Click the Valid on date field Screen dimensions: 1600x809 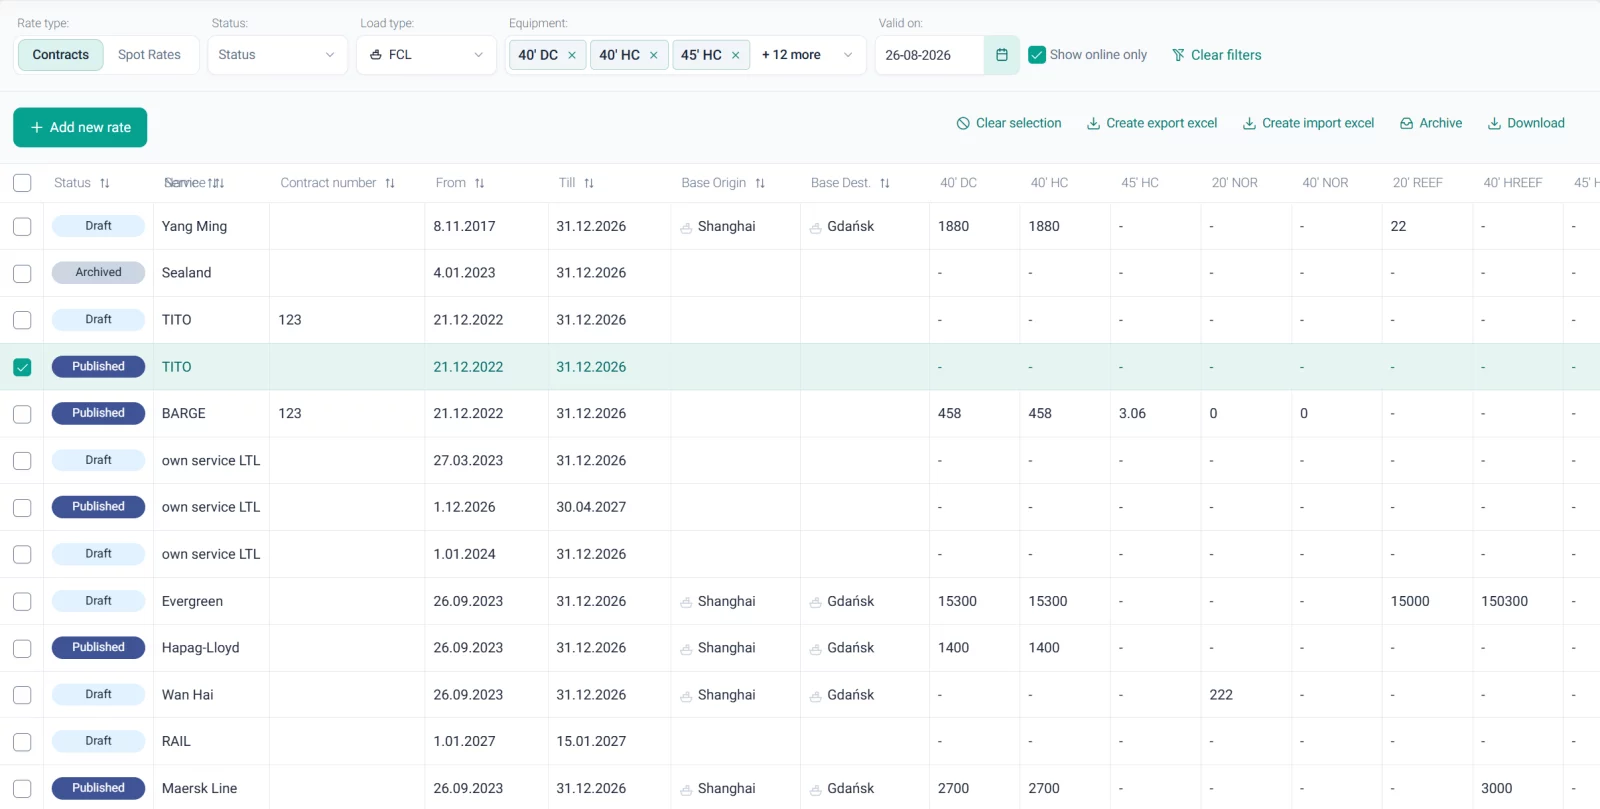point(930,55)
